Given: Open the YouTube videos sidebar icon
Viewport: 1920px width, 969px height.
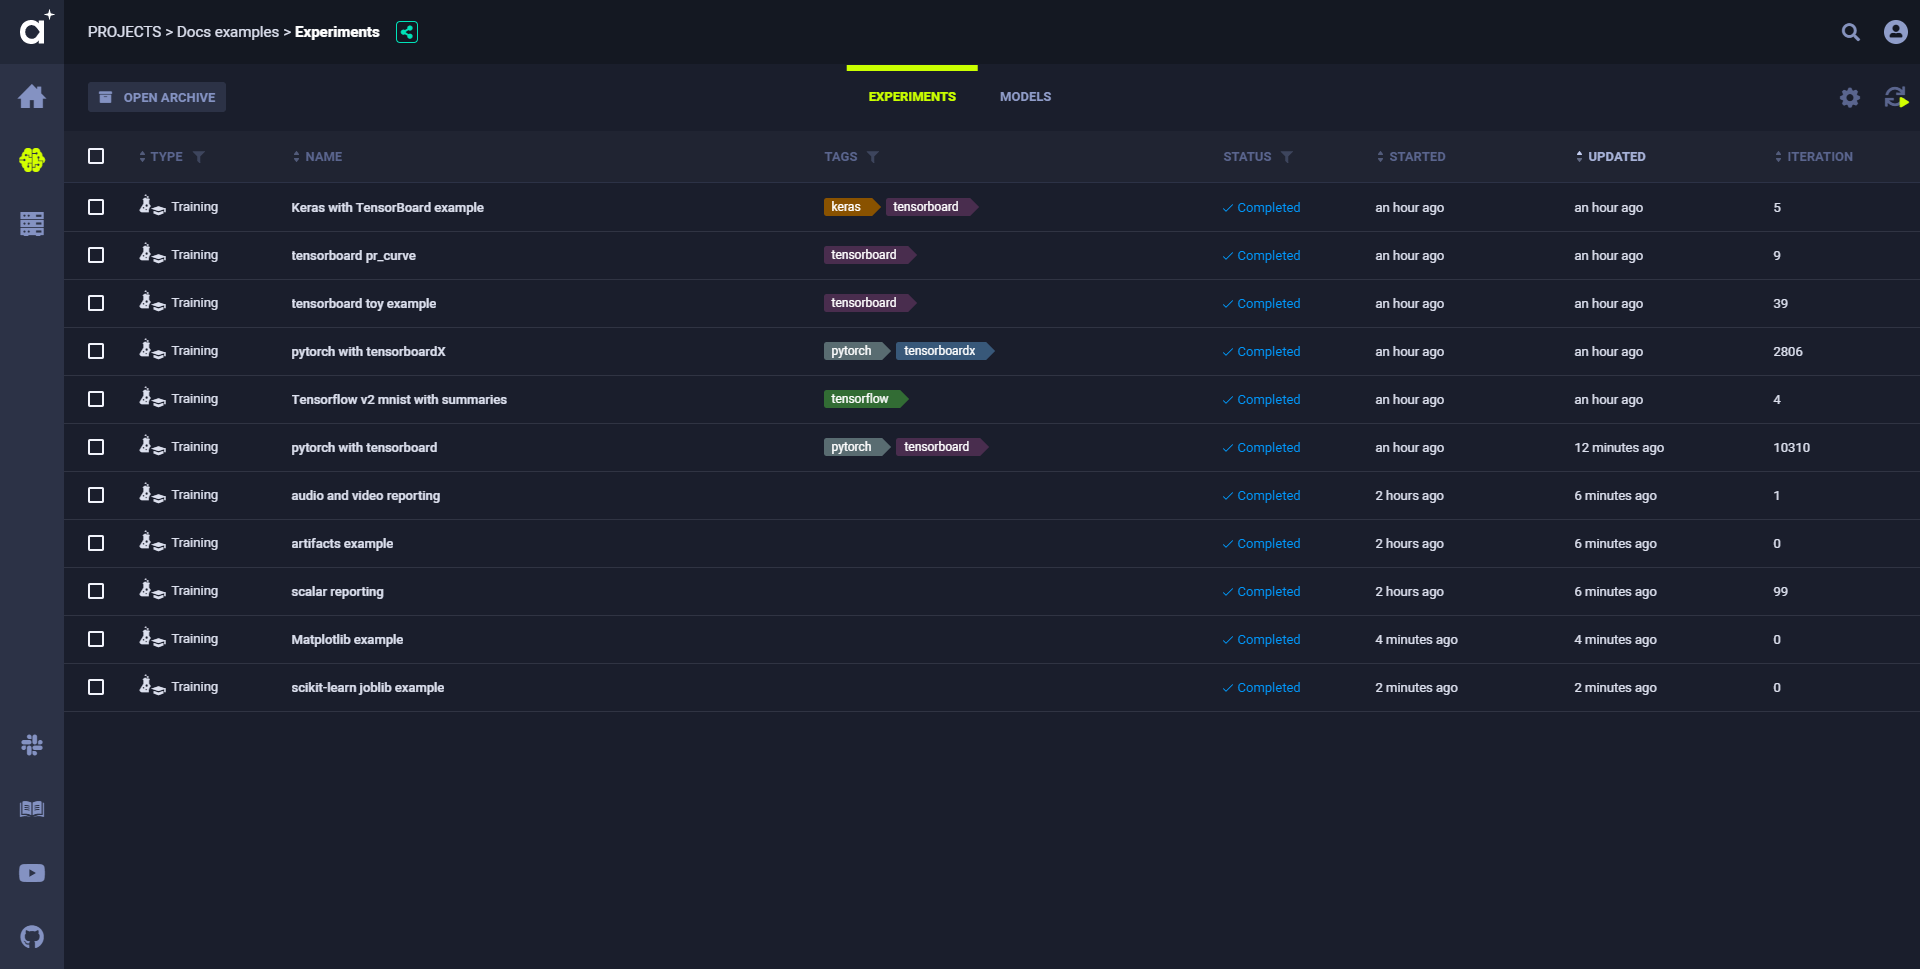Looking at the screenshot, I should point(32,873).
